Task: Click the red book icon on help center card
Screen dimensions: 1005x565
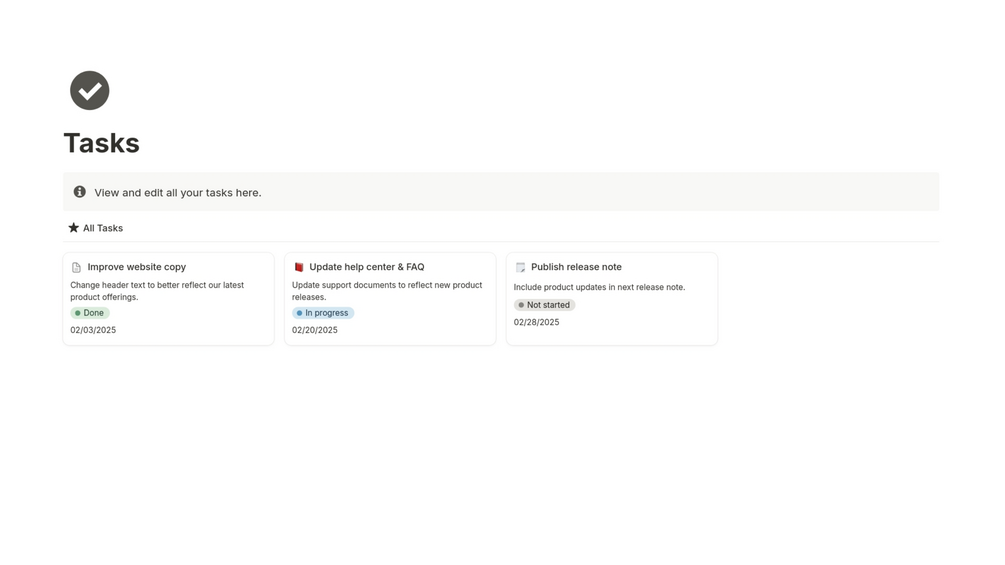Action: pos(298,268)
